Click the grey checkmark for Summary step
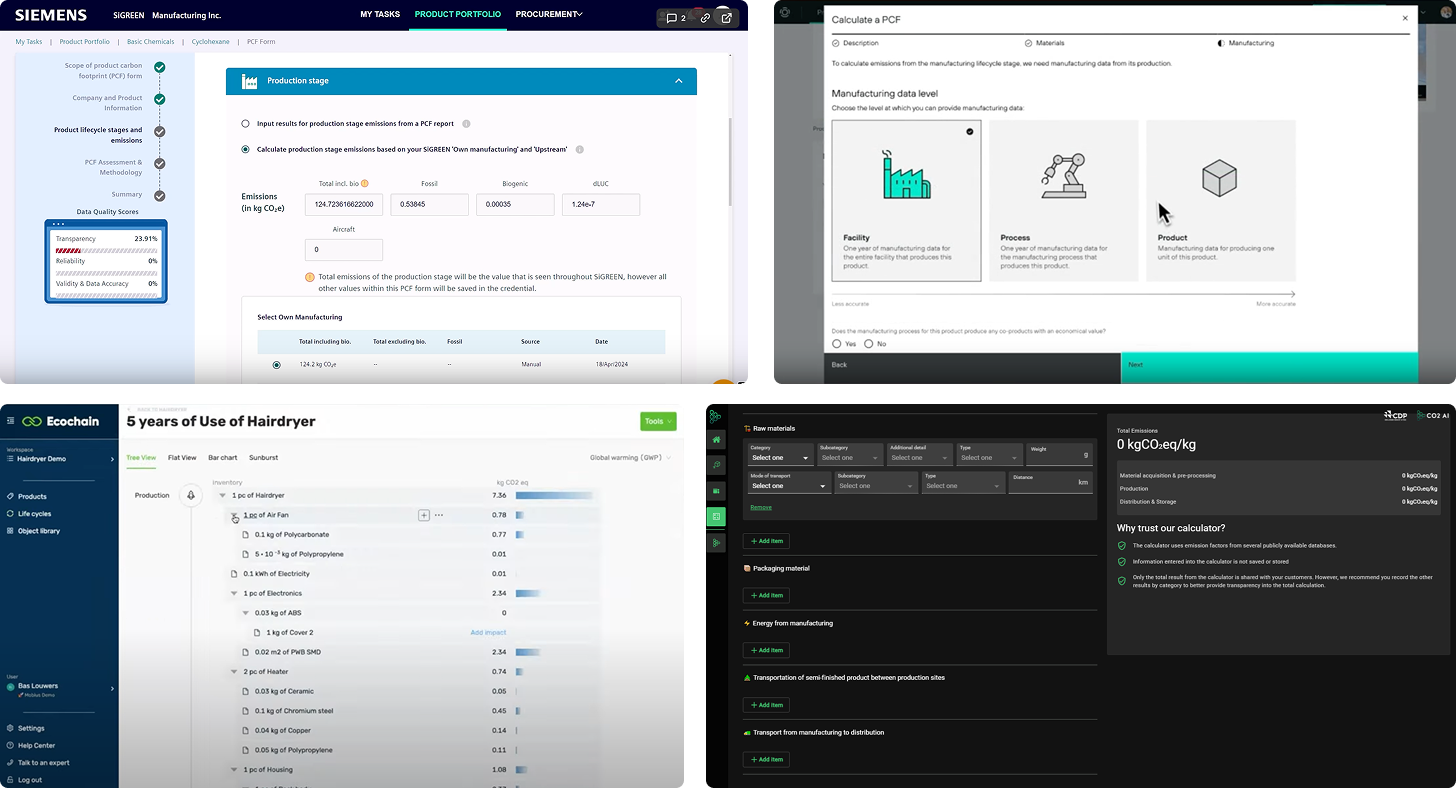Image resolution: width=1456 pixels, height=788 pixels. tap(159, 195)
